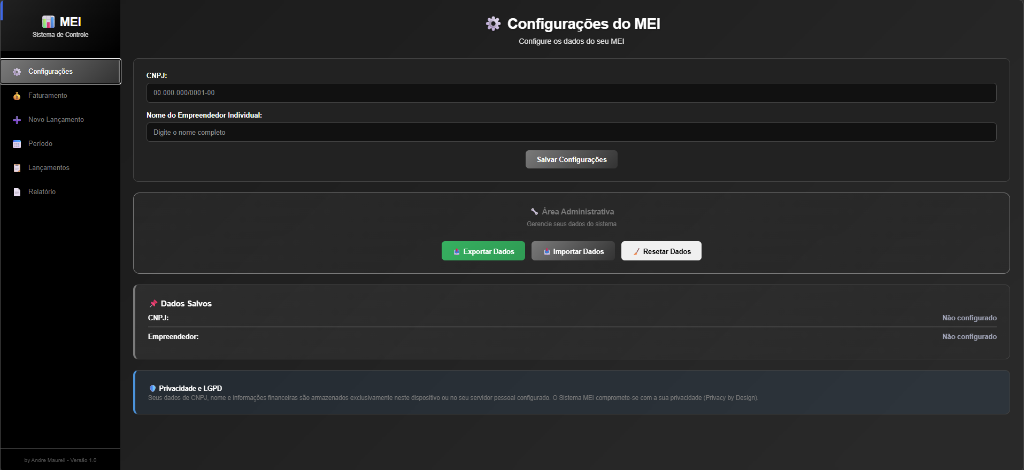Image resolution: width=1024 pixels, height=470 pixels.
Task: Click the white Resetar Dados button
Action: tap(661, 251)
